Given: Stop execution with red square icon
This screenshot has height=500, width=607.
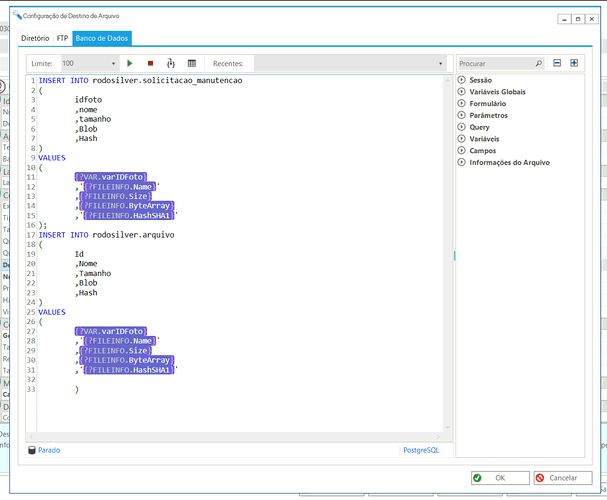Looking at the screenshot, I should [x=151, y=63].
